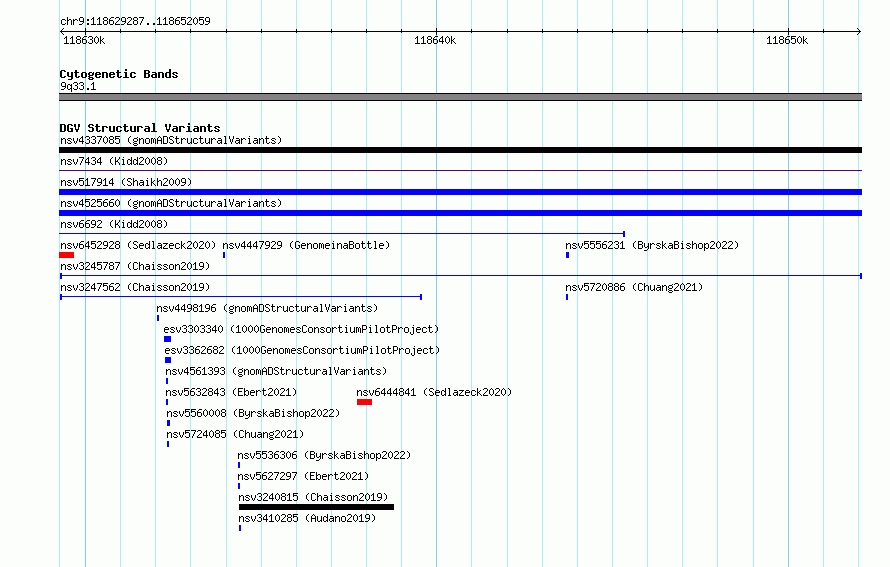Click nsv4561393 gnomAD variant label
Screen dimensions: 890x567
[276, 371]
